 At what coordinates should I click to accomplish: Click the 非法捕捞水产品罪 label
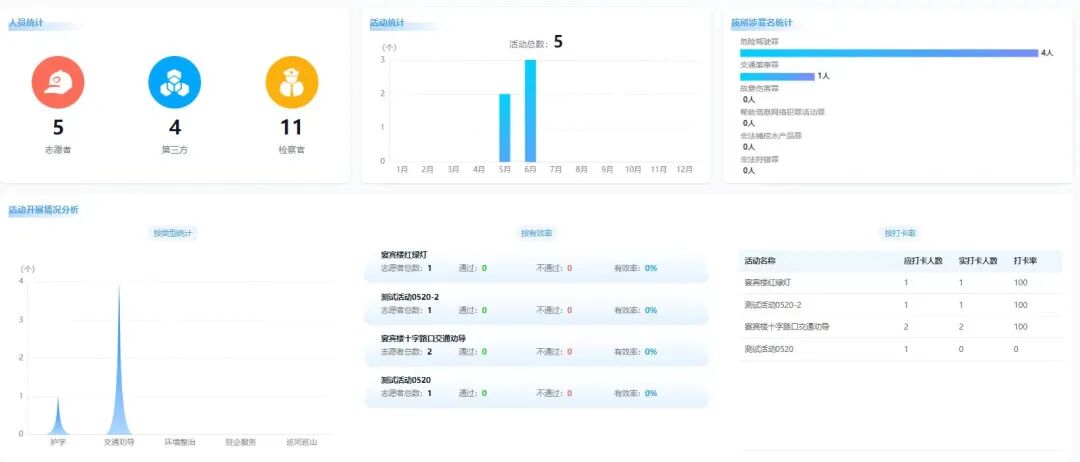pos(770,136)
